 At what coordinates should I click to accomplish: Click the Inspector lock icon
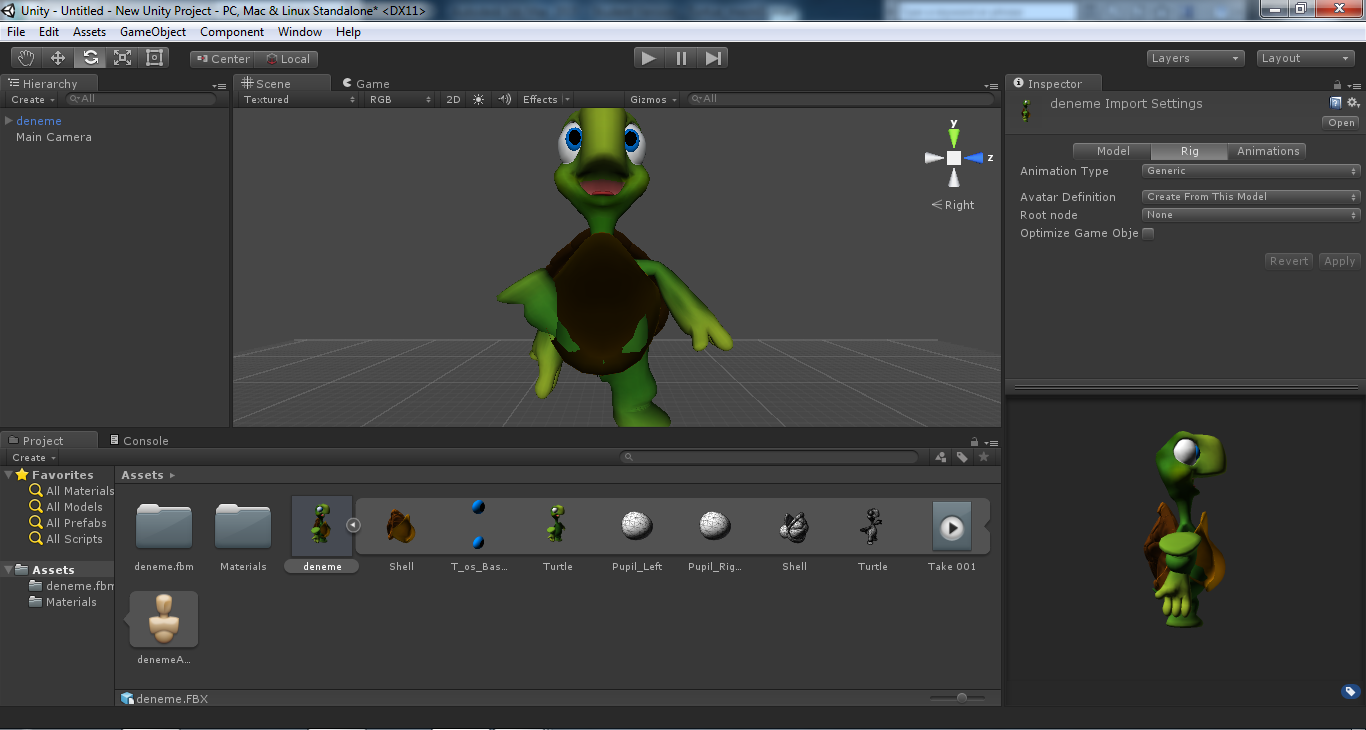click(1337, 83)
